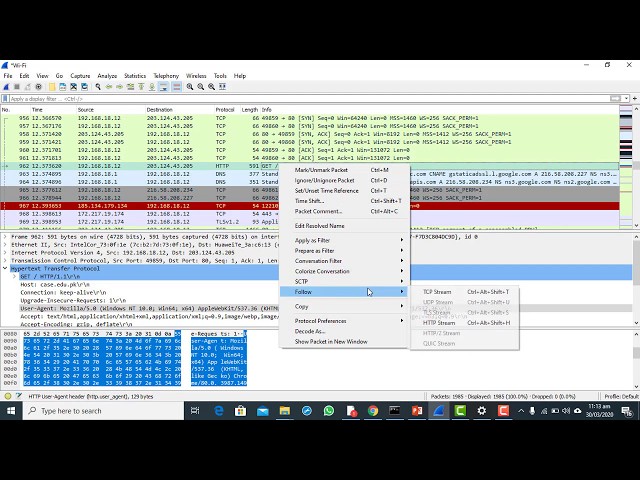Close this capture file icon
Screen dimensions: 640x480
[73, 87]
